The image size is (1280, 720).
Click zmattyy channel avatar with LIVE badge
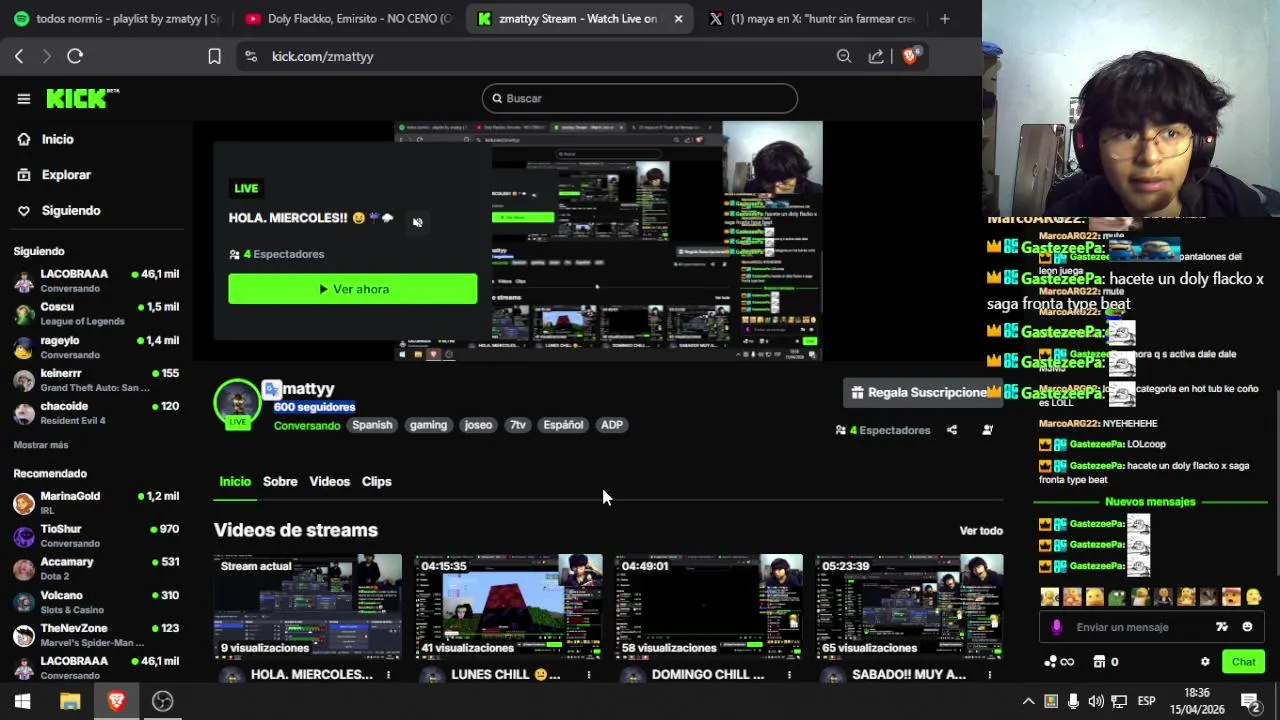238,404
